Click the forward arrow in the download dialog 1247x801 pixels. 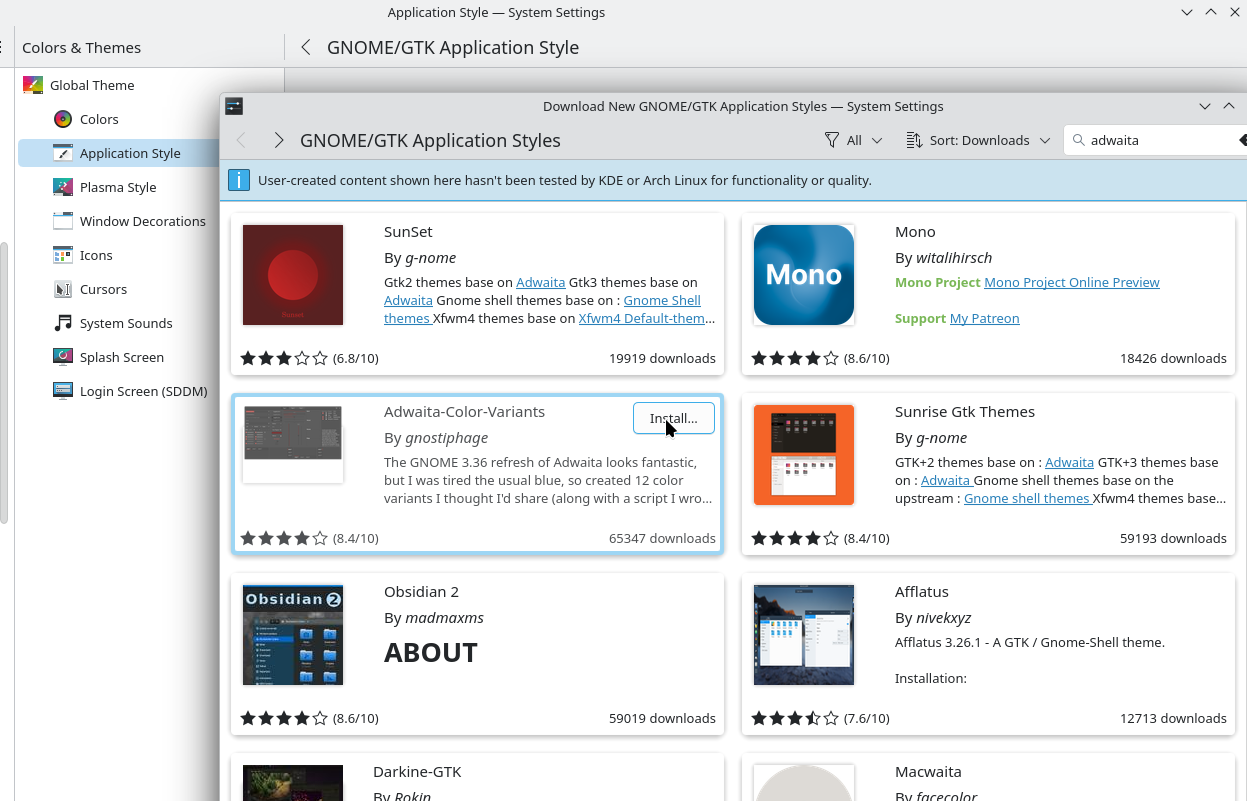pyautogui.click(x=279, y=140)
